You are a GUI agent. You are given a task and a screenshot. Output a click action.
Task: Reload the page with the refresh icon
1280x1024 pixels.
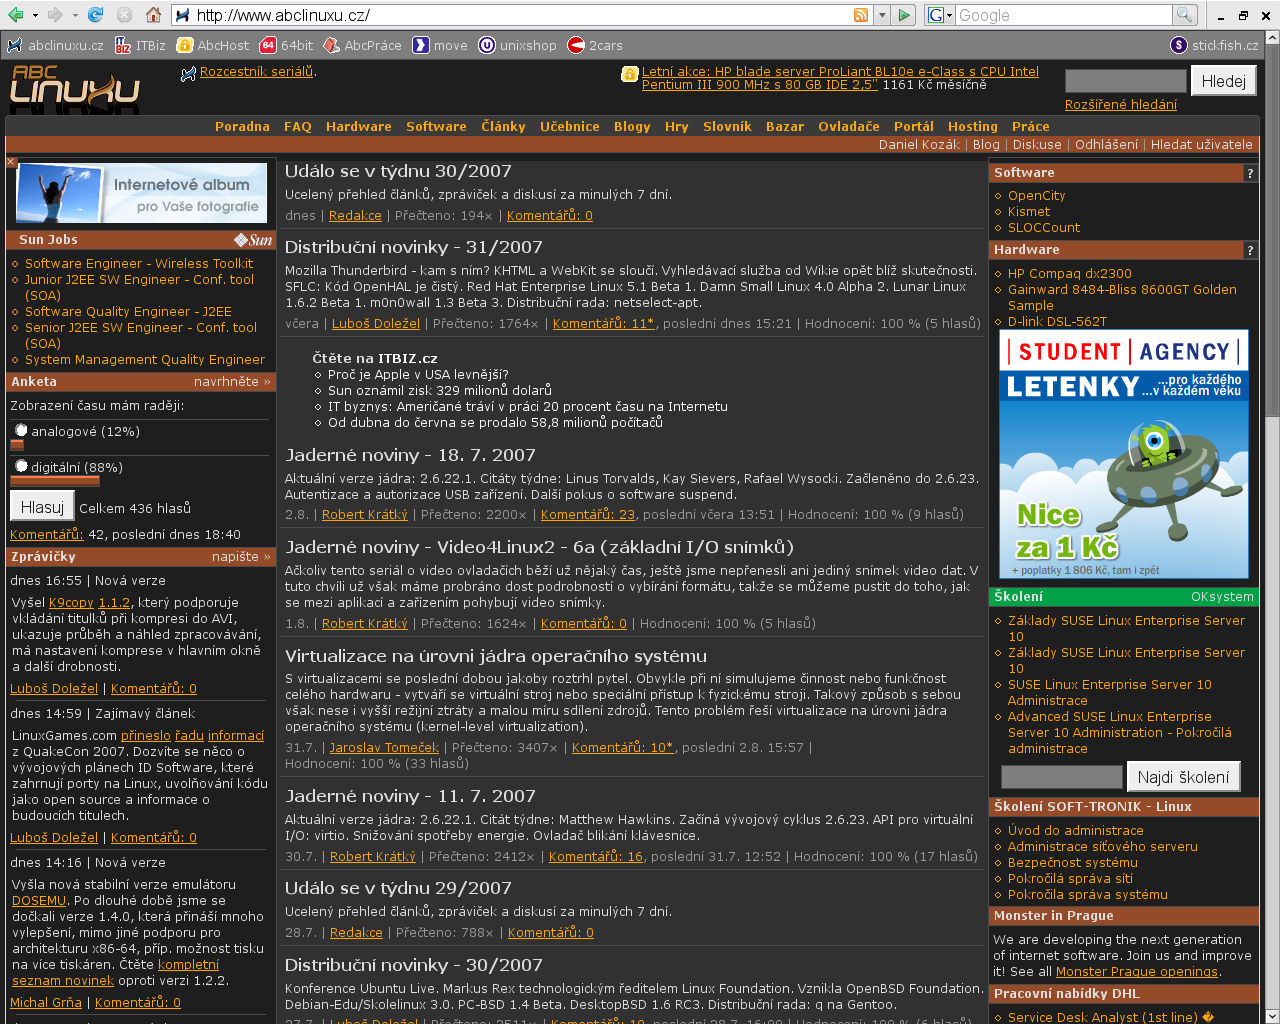(96, 15)
